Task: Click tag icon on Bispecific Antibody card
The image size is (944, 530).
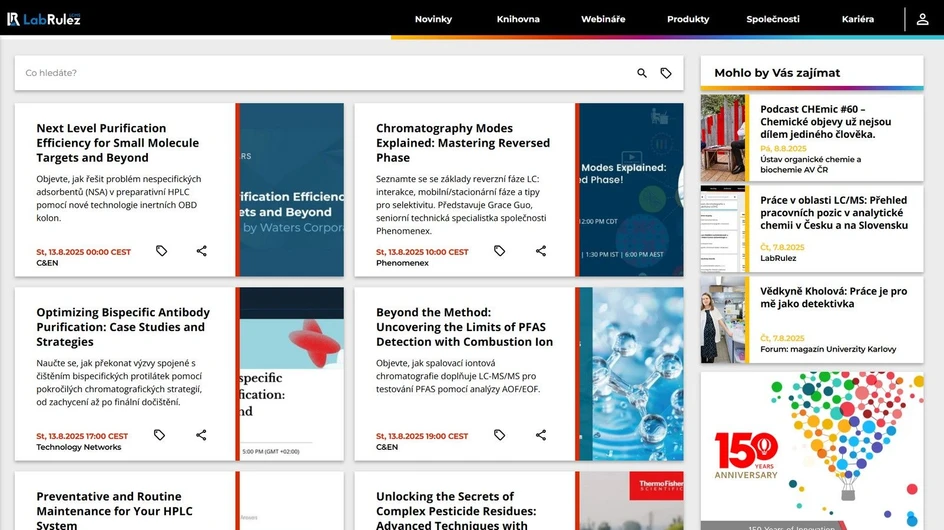Action: pyautogui.click(x=159, y=435)
